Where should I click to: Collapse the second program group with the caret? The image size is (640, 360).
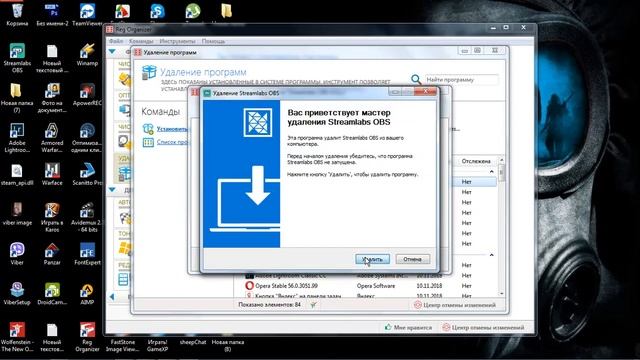pyautogui.click(x=491, y=255)
